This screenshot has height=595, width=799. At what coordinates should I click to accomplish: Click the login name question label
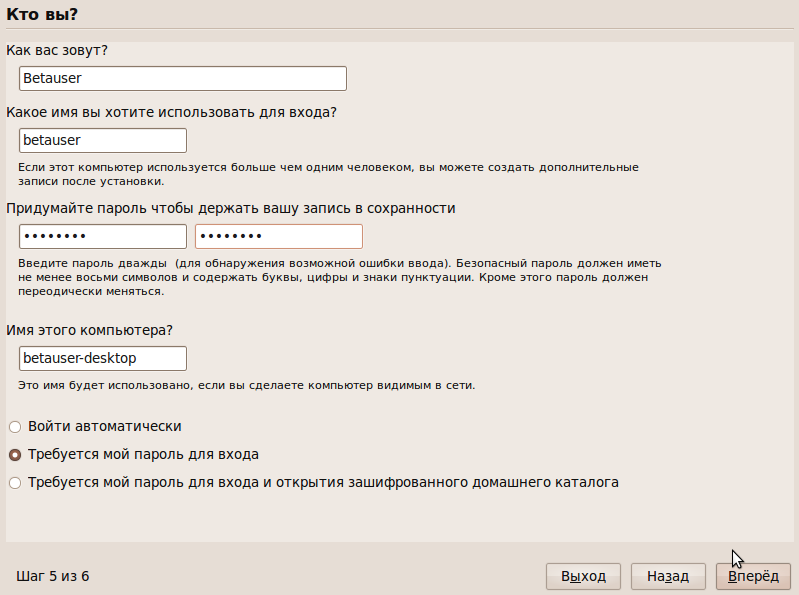(x=171, y=112)
